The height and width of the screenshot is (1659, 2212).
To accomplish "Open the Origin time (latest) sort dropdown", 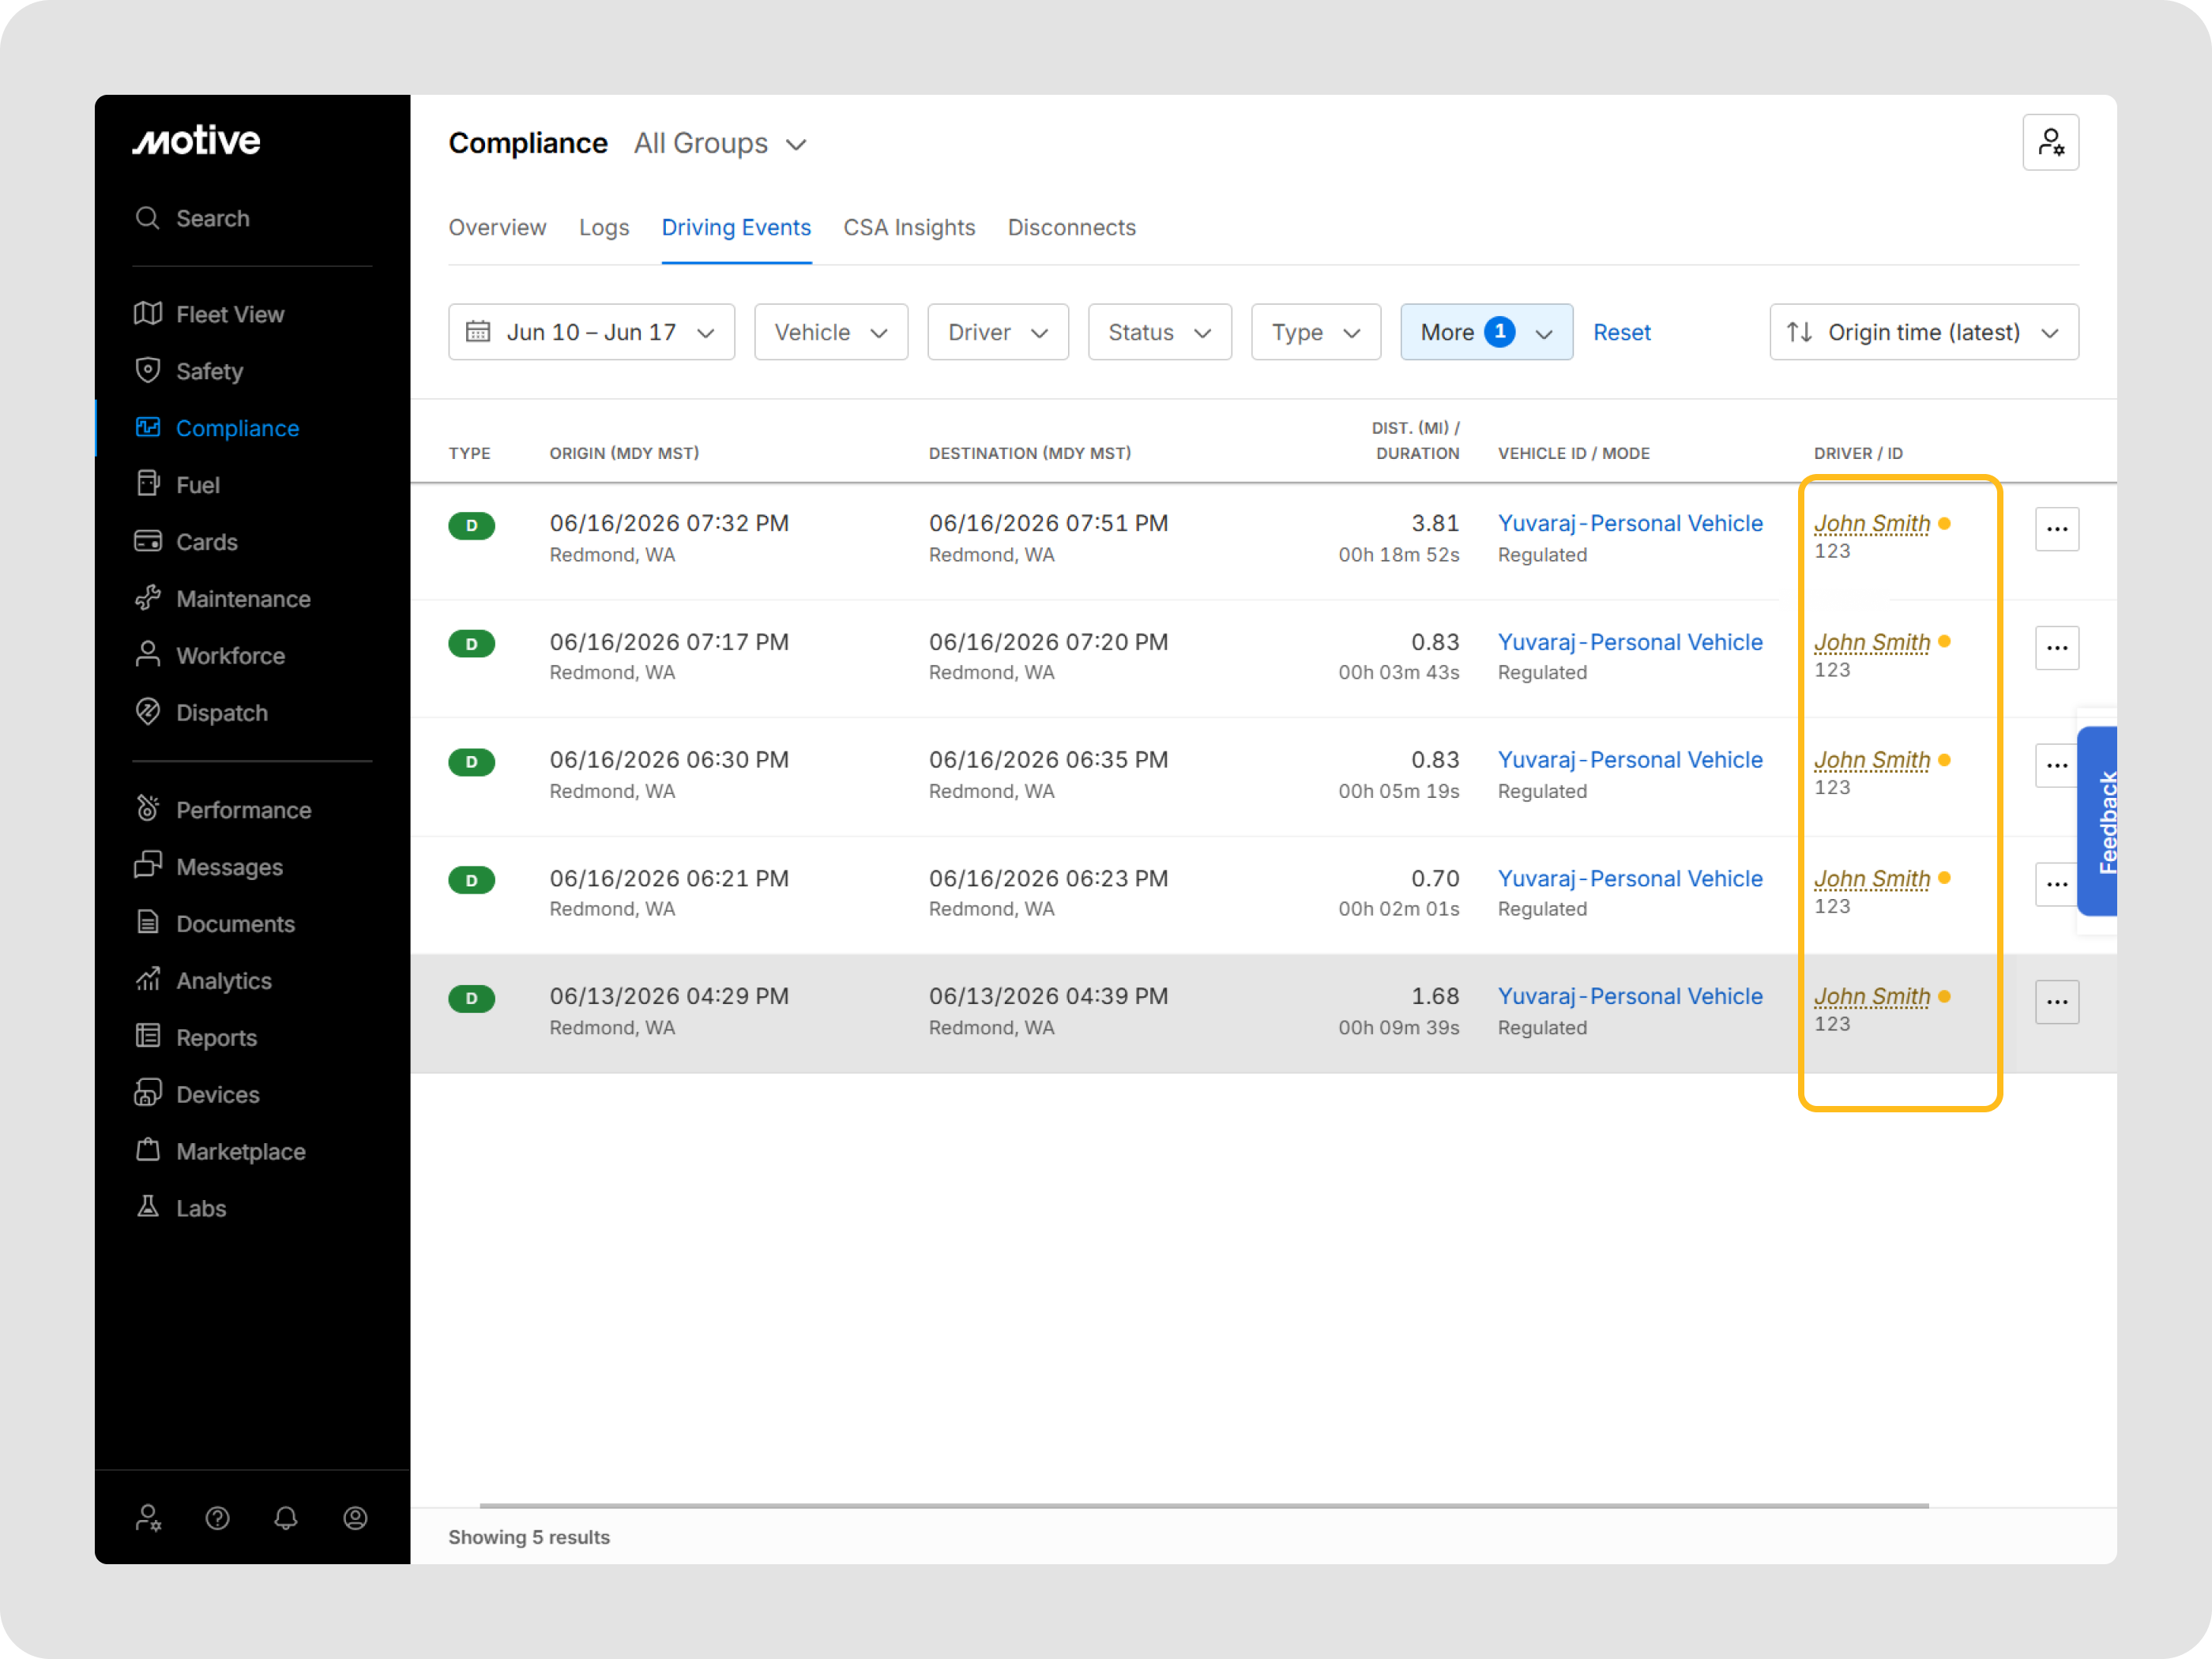I will [1923, 332].
